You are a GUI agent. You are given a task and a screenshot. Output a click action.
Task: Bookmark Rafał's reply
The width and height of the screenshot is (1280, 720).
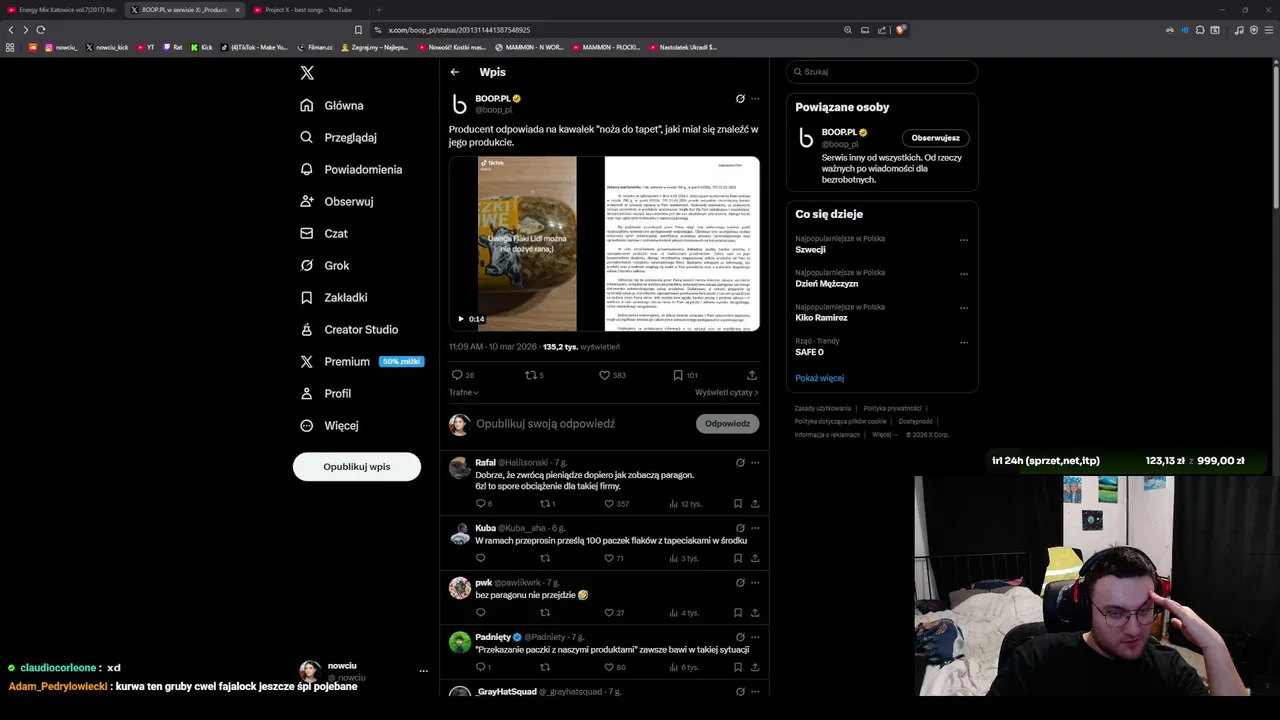point(738,504)
